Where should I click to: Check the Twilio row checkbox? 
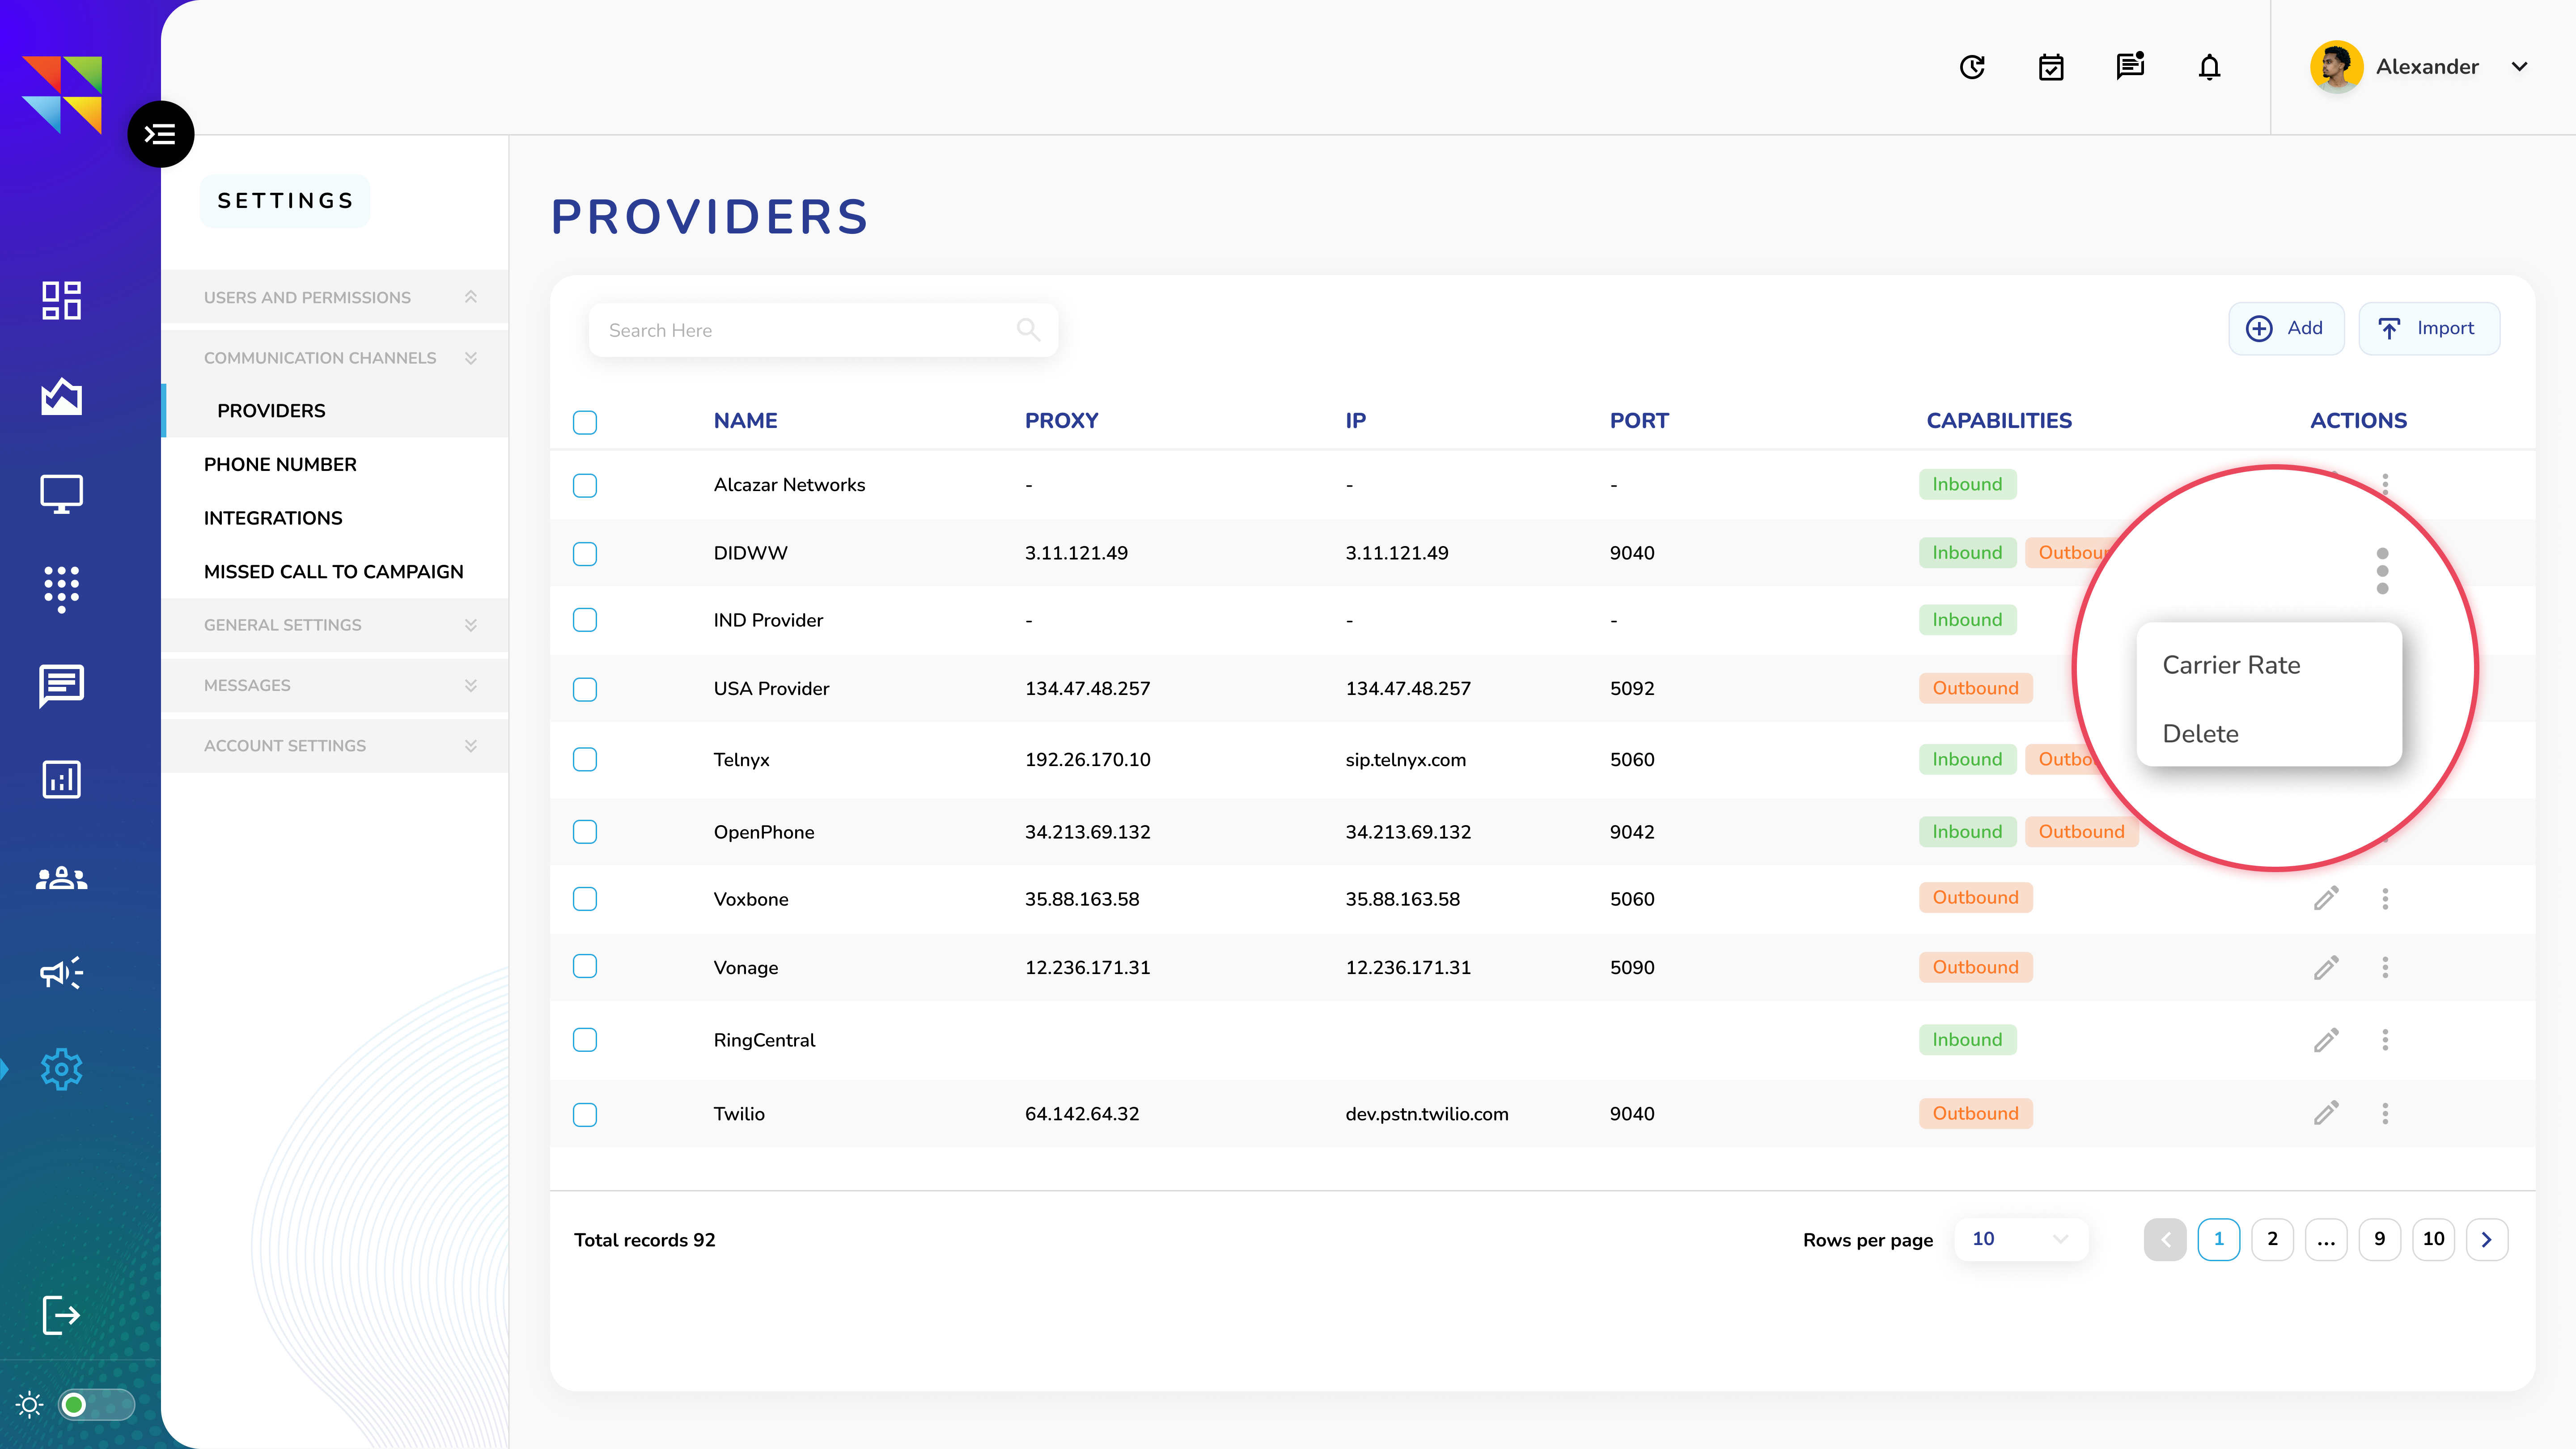tap(585, 1114)
